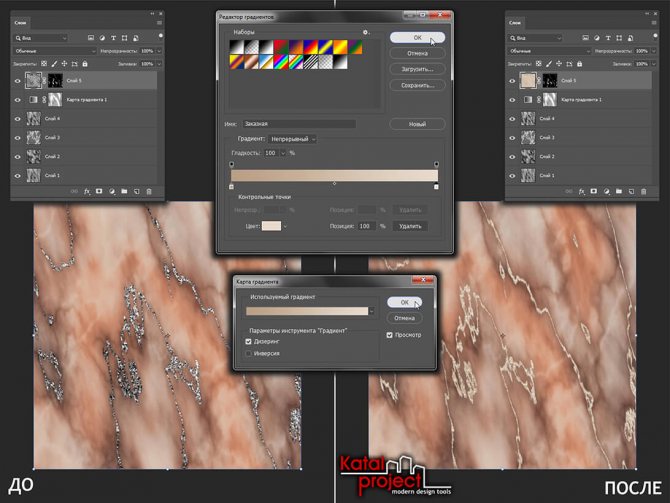Image resolution: width=670 pixels, height=503 pixels.
Task: Open gradient type dropdown Непрерывный
Action: (x=290, y=139)
